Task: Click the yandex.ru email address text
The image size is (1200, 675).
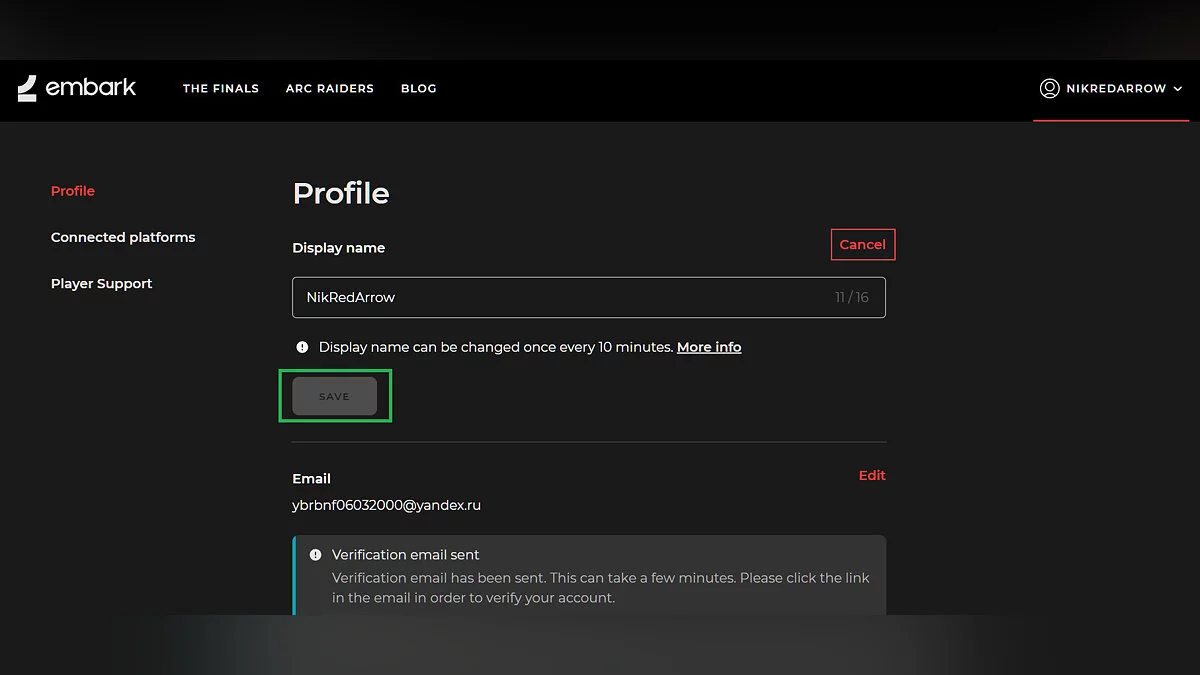Action: [386, 506]
